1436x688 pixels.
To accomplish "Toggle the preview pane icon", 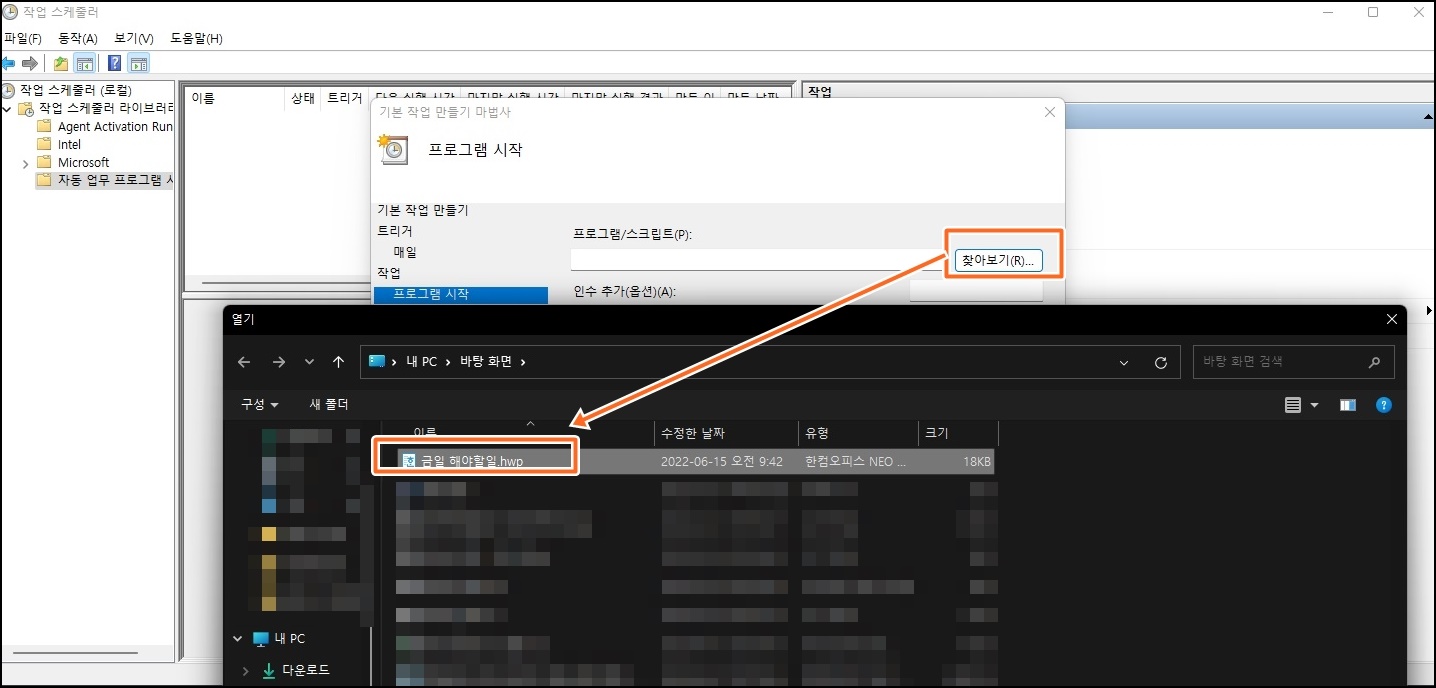I will coord(1348,405).
